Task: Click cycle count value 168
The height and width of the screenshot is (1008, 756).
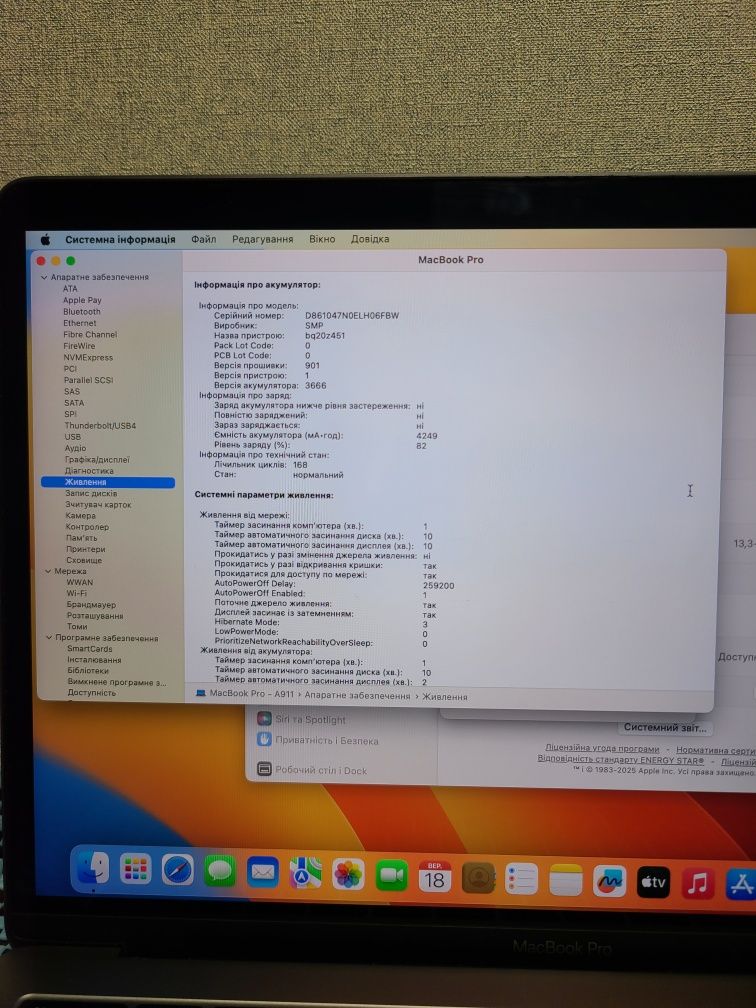Action: tap(300, 465)
